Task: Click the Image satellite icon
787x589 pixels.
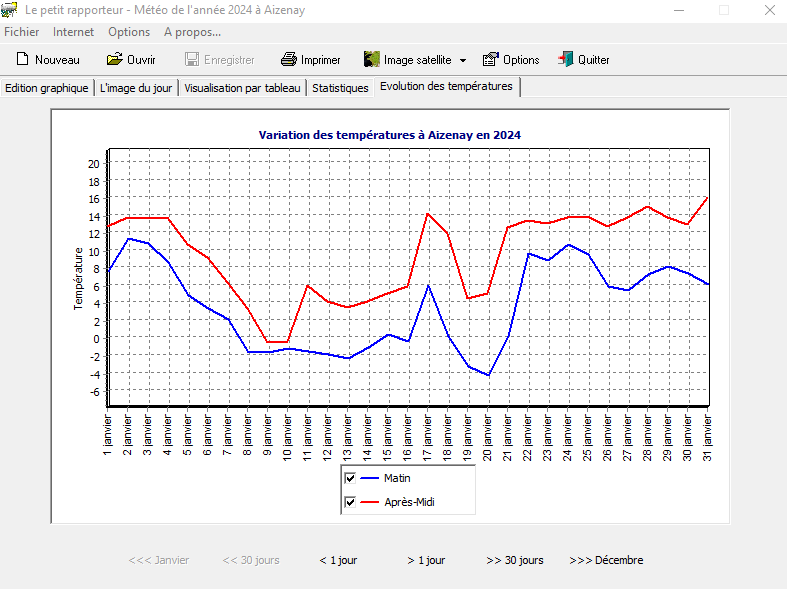Action: click(x=371, y=60)
